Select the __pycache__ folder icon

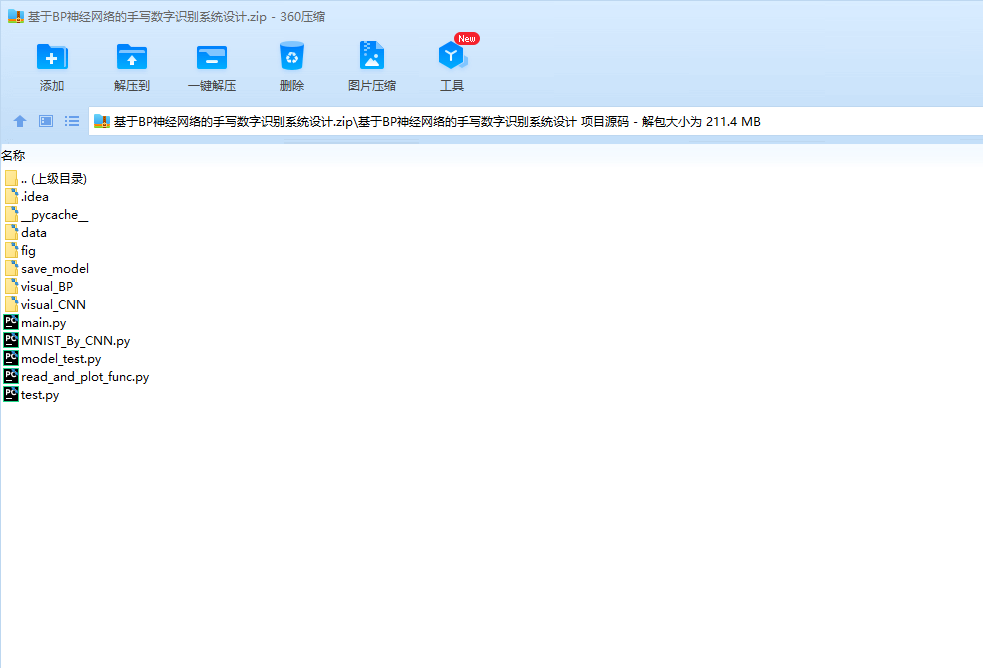(x=11, y=214)
